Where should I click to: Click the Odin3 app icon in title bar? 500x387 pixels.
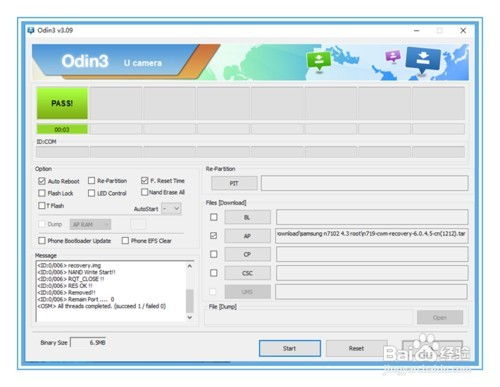click(x=31, y=30)
